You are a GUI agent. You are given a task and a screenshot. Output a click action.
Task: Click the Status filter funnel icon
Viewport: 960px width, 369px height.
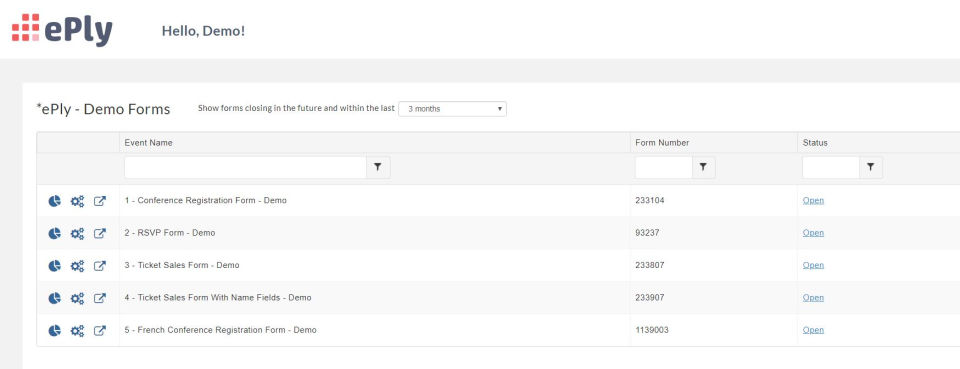871,167
